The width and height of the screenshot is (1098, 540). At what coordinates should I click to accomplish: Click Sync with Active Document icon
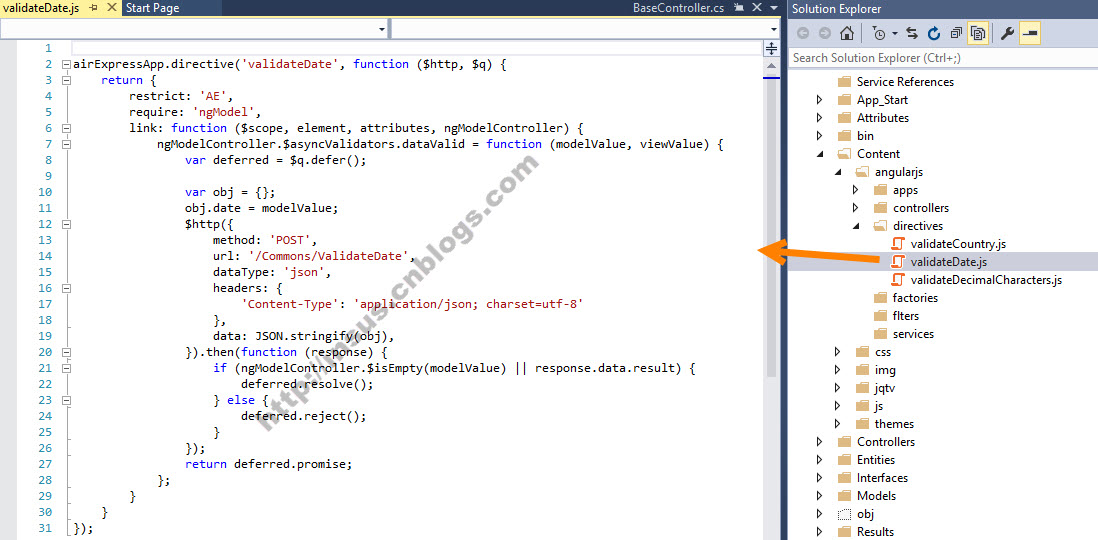[912, 33]
